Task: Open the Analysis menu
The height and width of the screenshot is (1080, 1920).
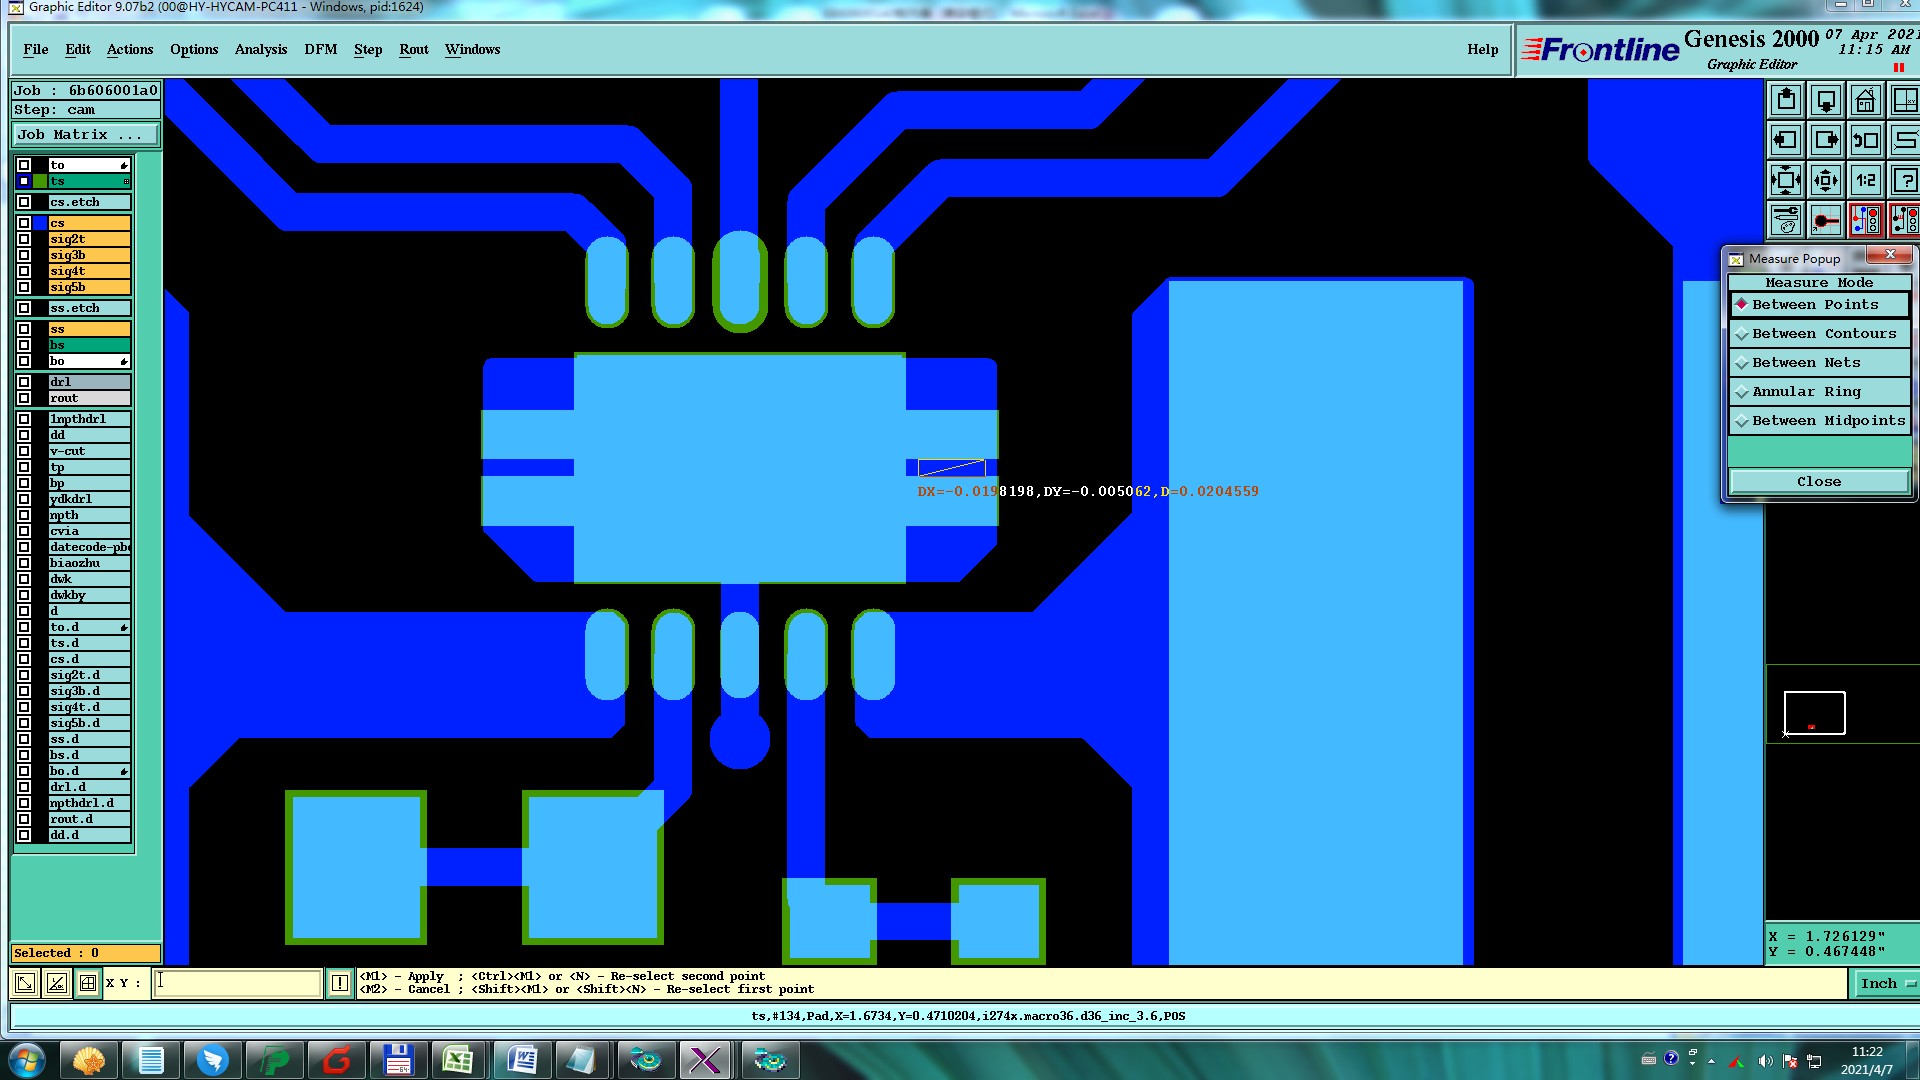Action: [x=260, y=50]
